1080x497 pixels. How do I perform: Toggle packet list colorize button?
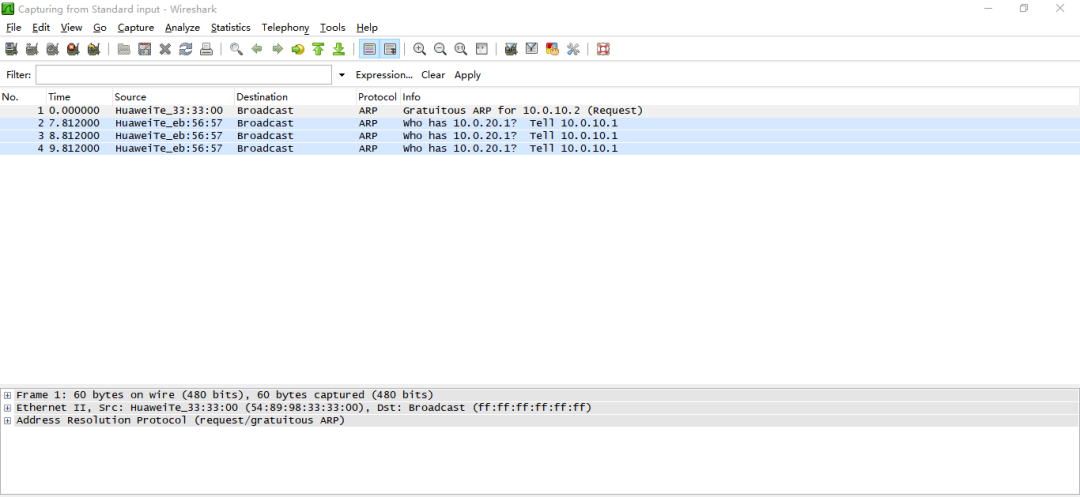click(370, 49)
